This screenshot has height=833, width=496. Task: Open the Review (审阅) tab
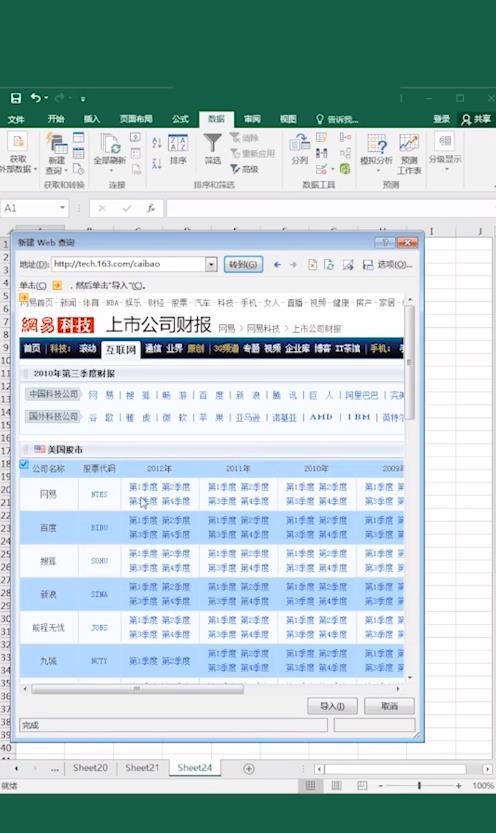(252, 119)
